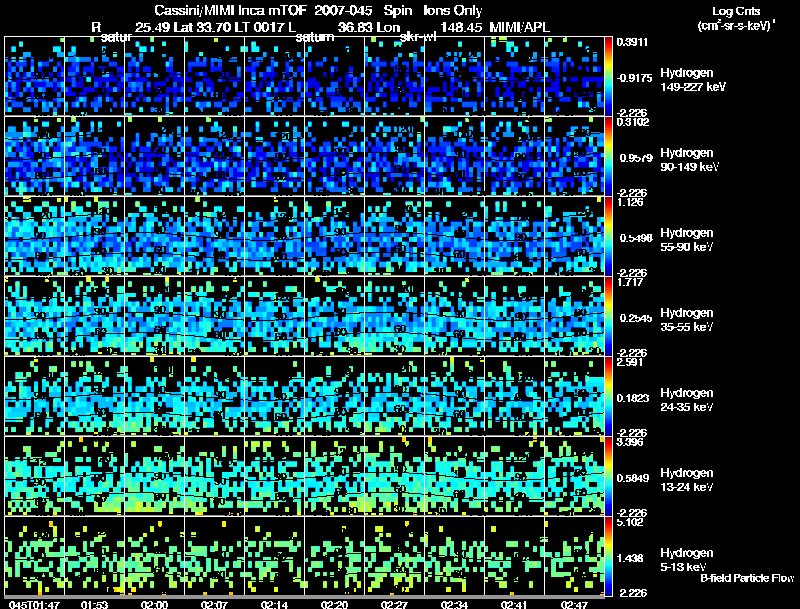Click the color bar beside Hydrogen 149-227 keV
Image resolution: width=800 pixels, height=609 pixels.
coord(608,76)
